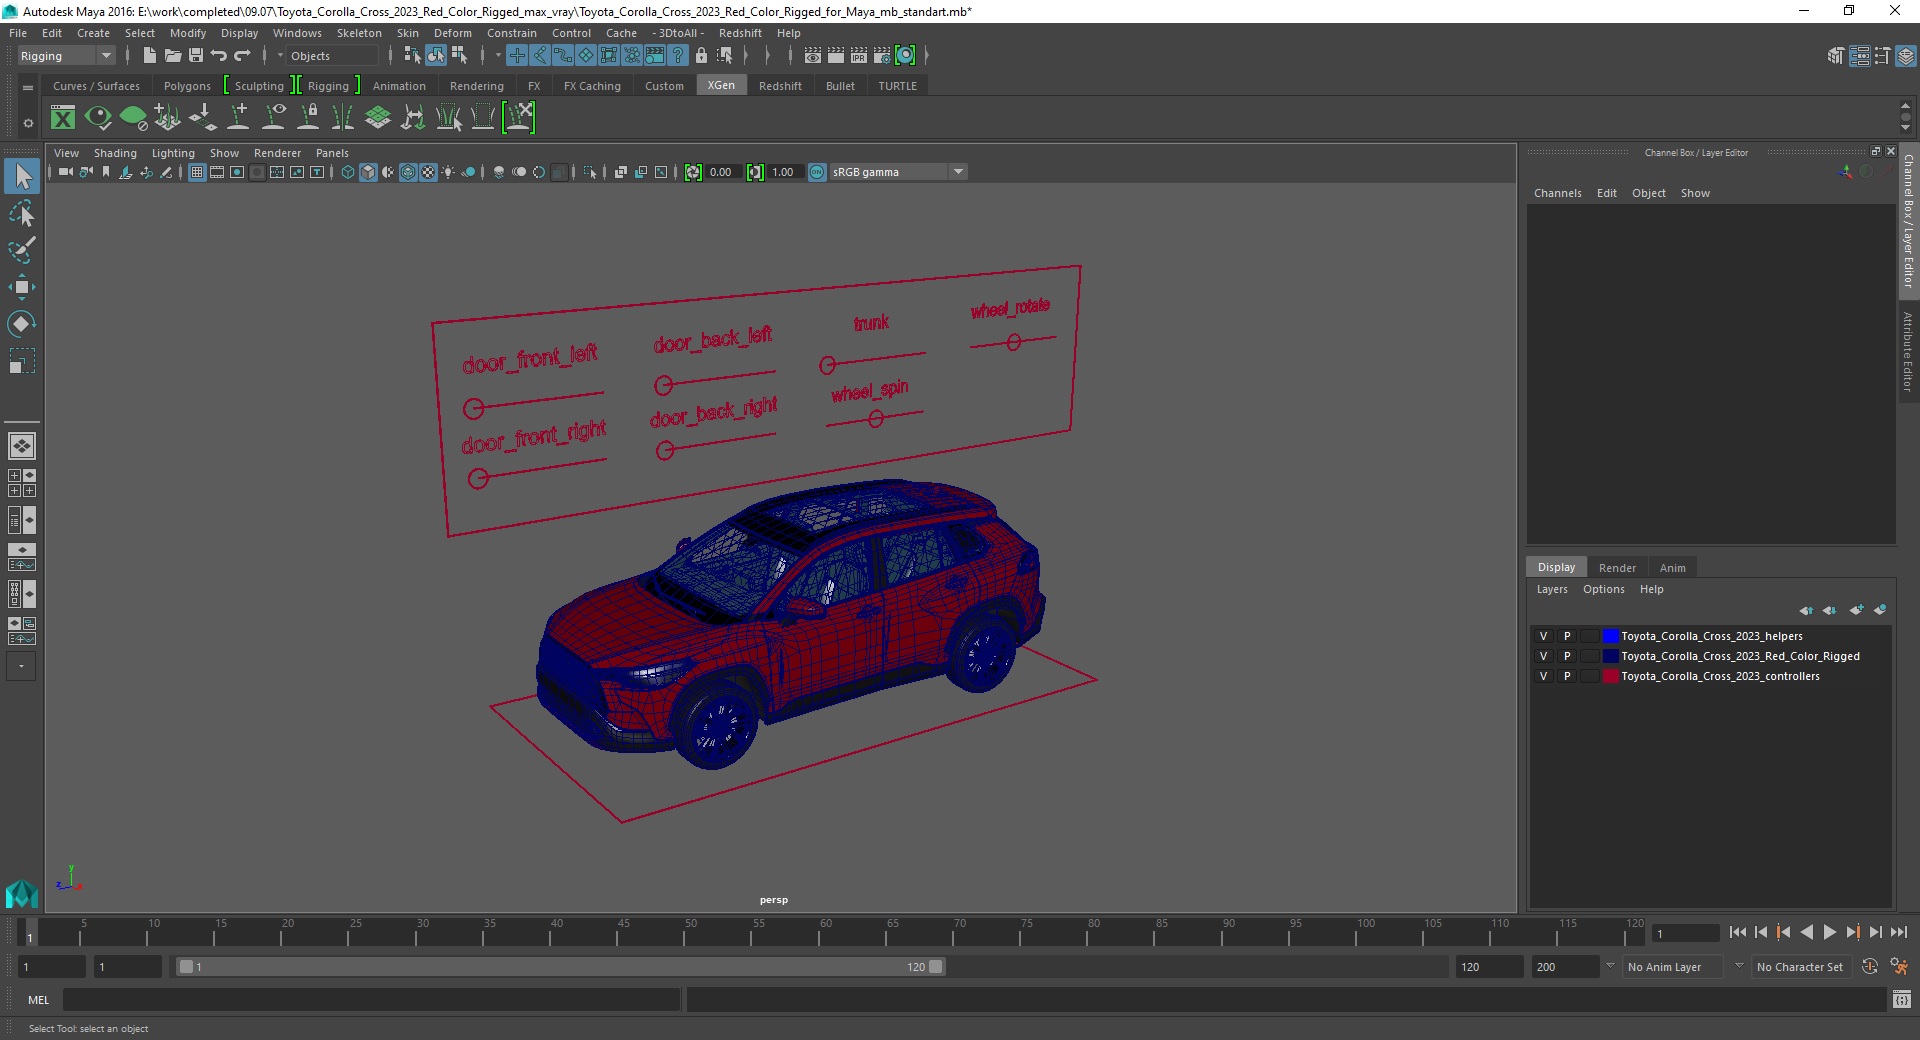This screenshot has width=1920, height=1040.
Task: Open a scene with folder icon
Action: point(173,56)
